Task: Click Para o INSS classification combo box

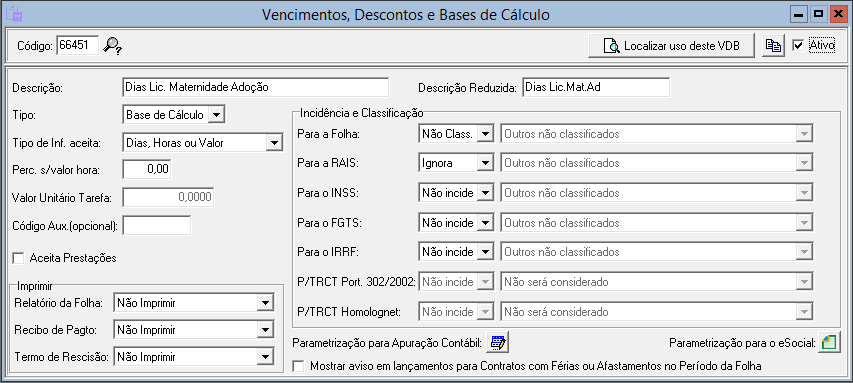Action: point(657,193)
